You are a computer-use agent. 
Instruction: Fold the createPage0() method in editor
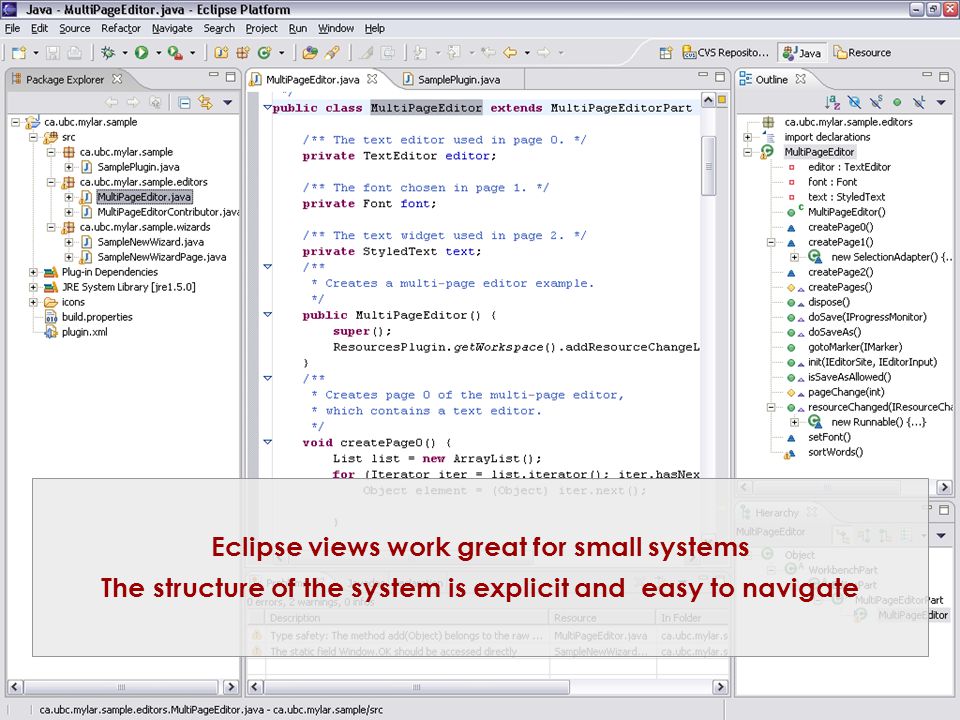[268, 442]
